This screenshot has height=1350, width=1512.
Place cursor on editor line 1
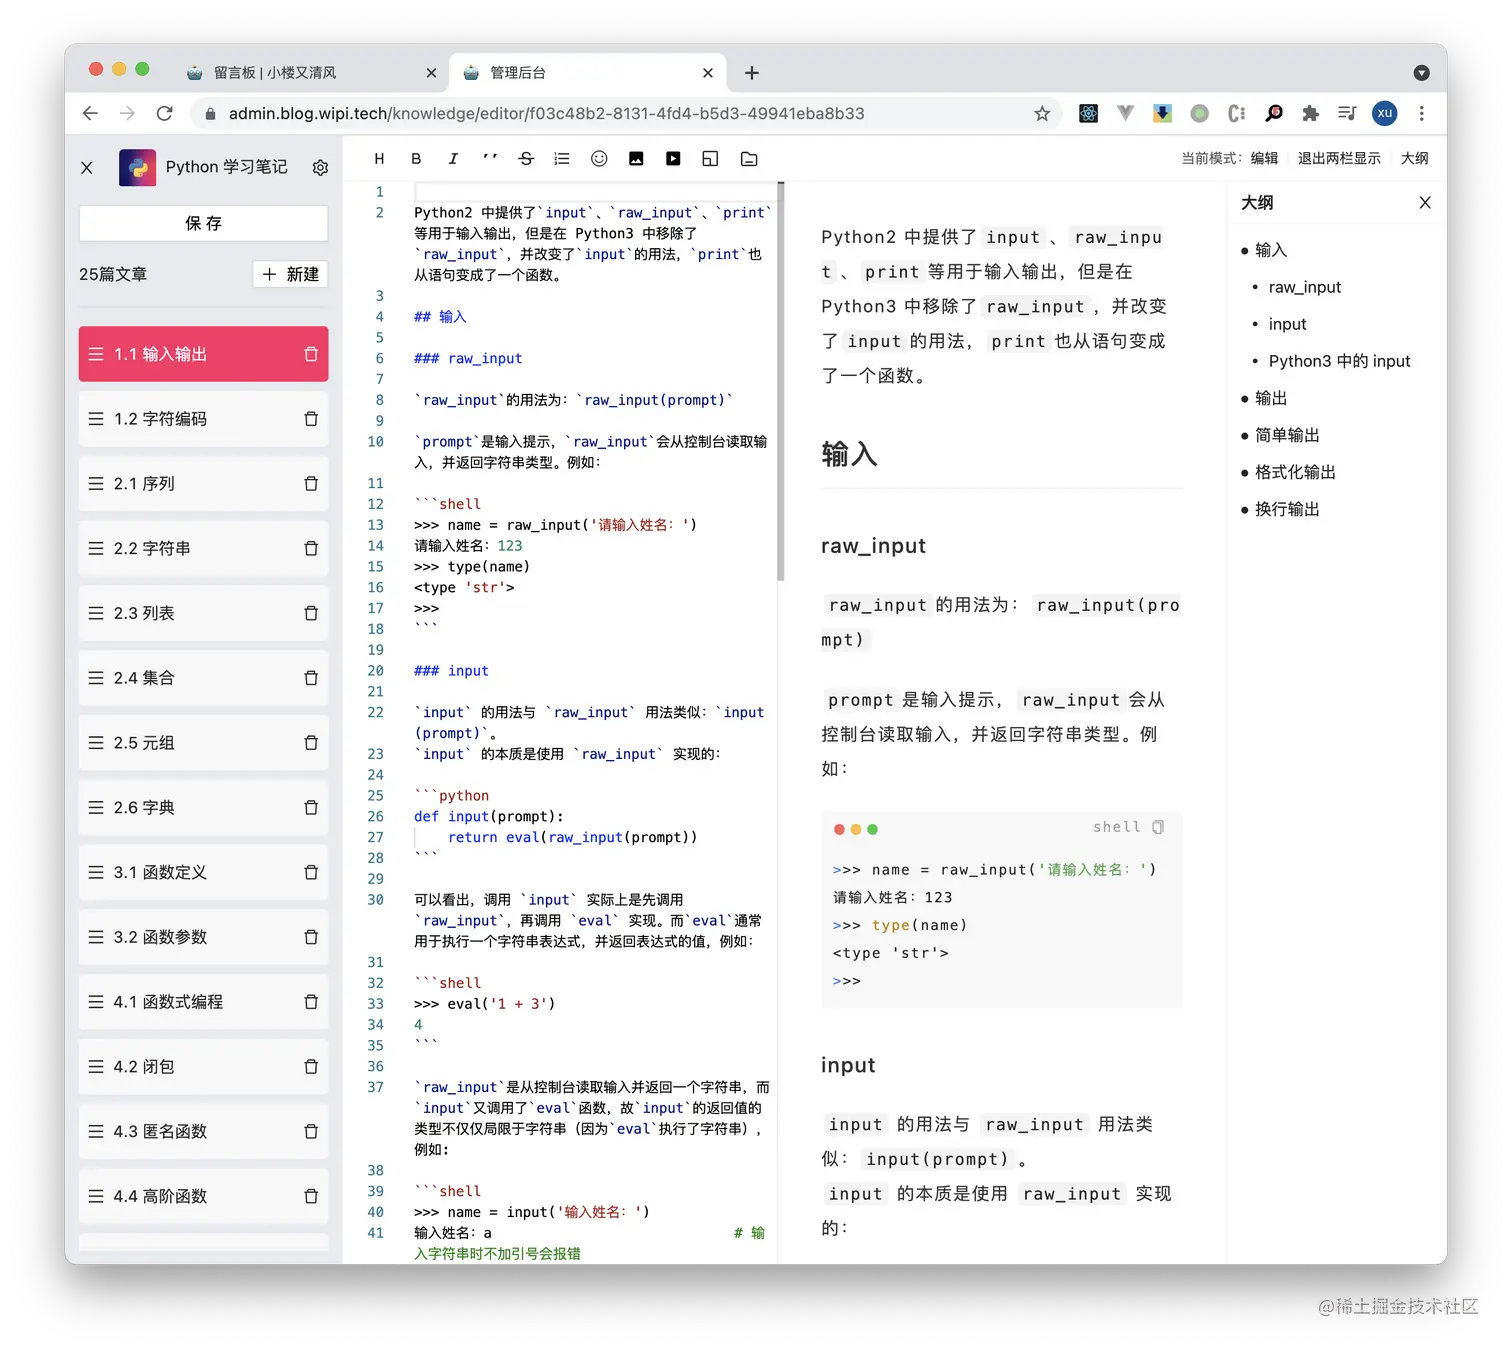(595, 192)
